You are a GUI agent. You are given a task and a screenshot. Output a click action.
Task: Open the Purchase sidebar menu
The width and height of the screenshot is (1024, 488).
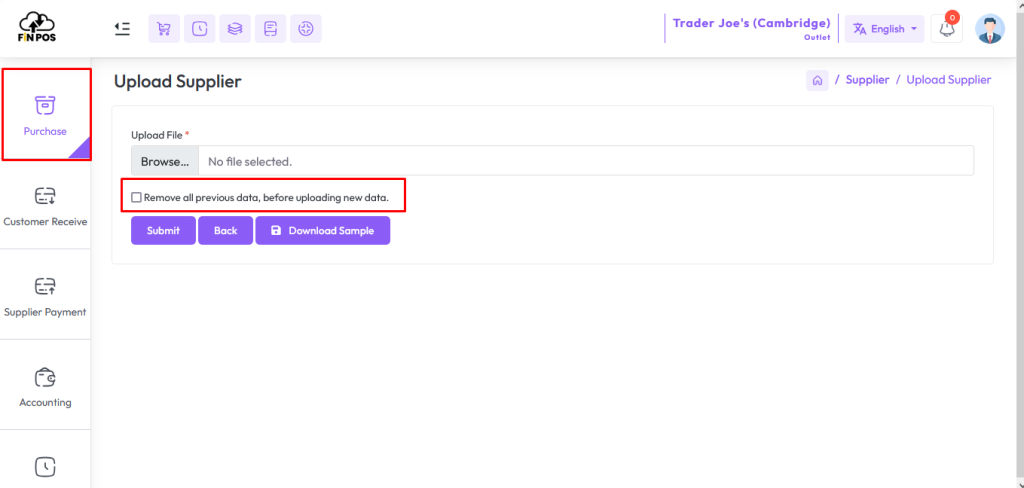tap(46, 114)
